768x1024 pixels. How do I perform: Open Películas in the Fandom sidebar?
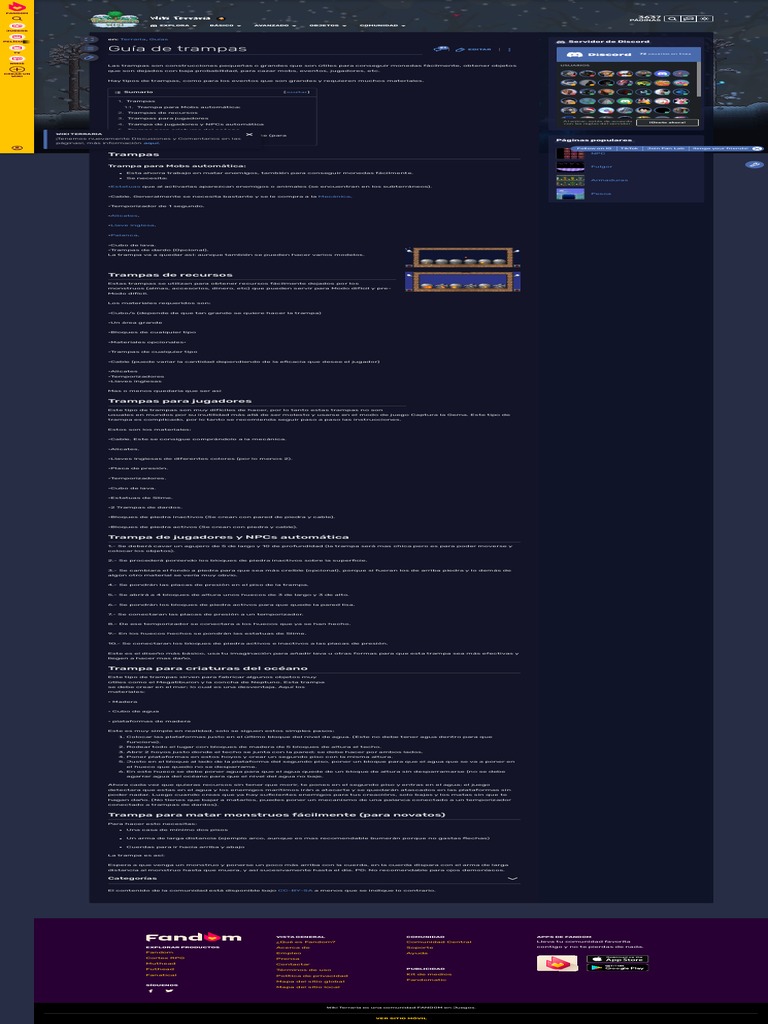coord(17,39)
